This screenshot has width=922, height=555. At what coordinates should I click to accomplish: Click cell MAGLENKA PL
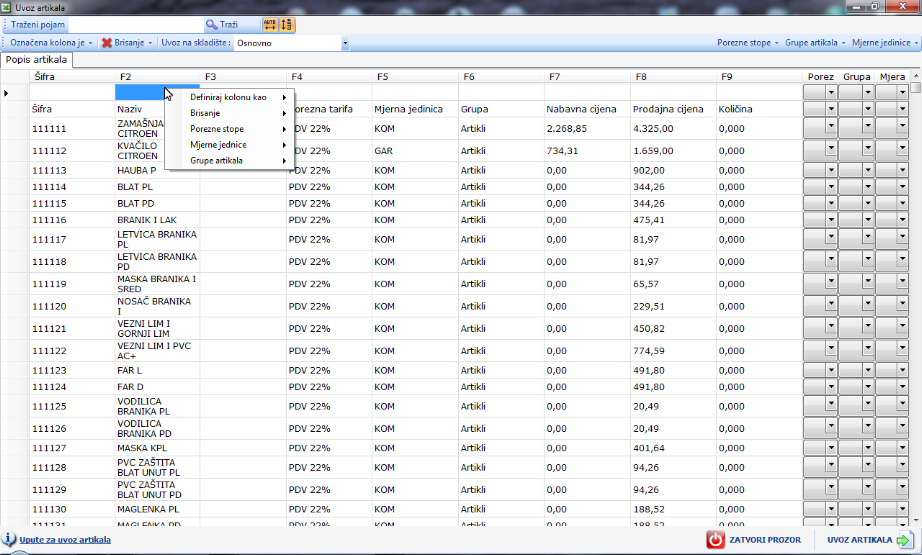click(x=157, y=509)
